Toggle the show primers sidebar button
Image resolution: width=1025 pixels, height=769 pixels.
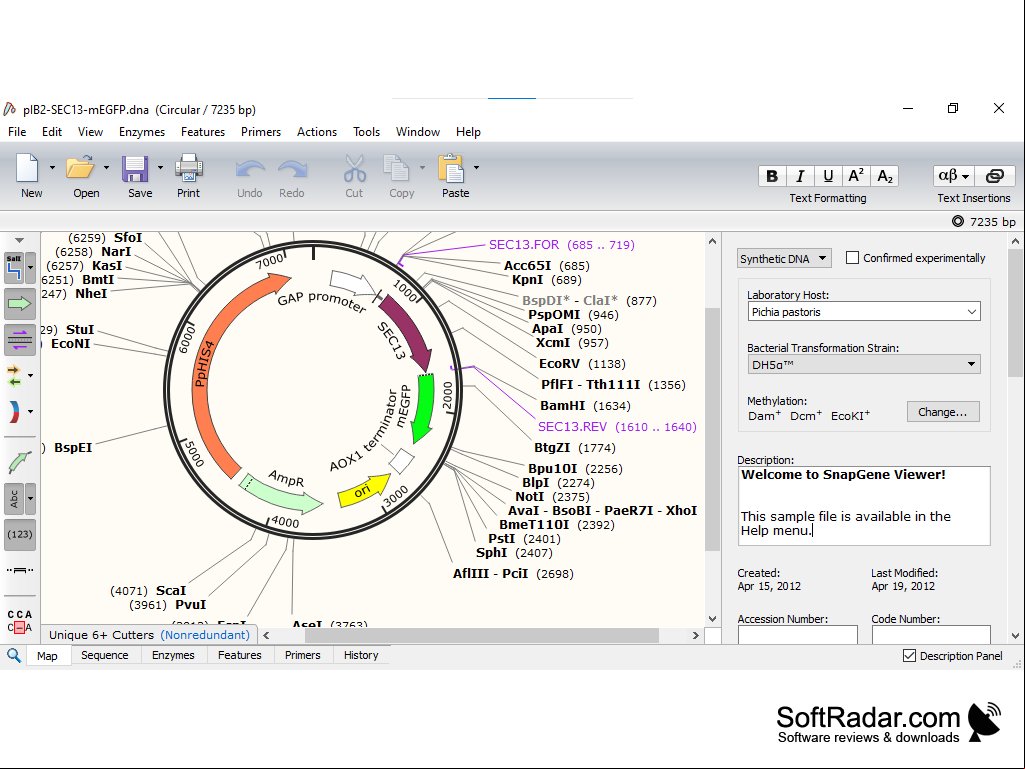(x=20, y=339)
